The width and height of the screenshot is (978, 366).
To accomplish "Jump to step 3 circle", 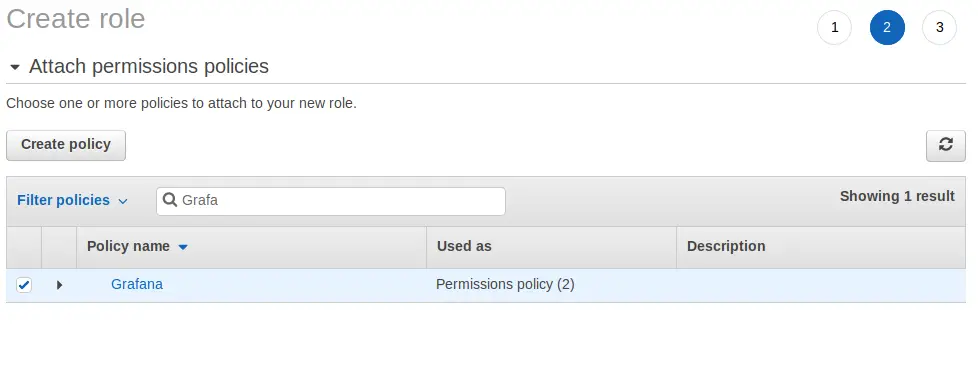I will point(939,28).
